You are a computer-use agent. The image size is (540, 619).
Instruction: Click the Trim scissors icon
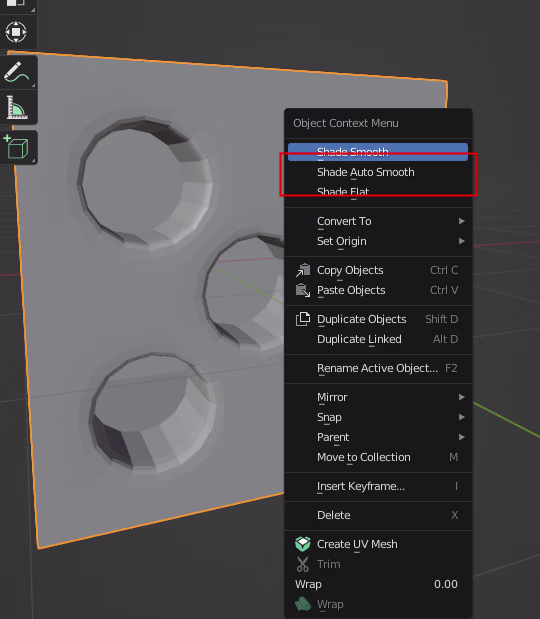(x=303, y=565)
